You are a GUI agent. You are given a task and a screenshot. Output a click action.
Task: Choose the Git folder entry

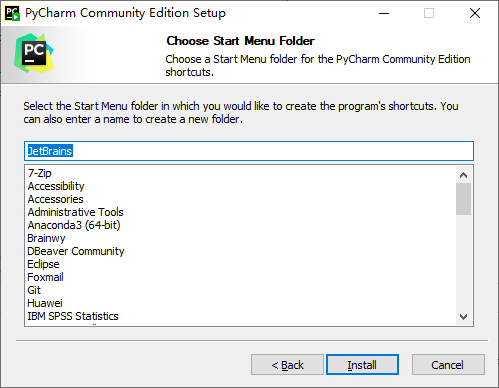pyautogui.click(x=34, y=290)
